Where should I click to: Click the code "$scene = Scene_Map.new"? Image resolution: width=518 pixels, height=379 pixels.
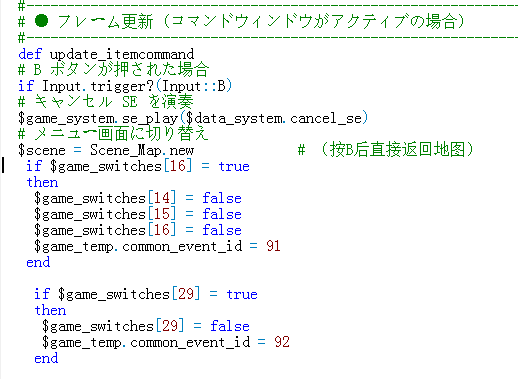(106, 150)
